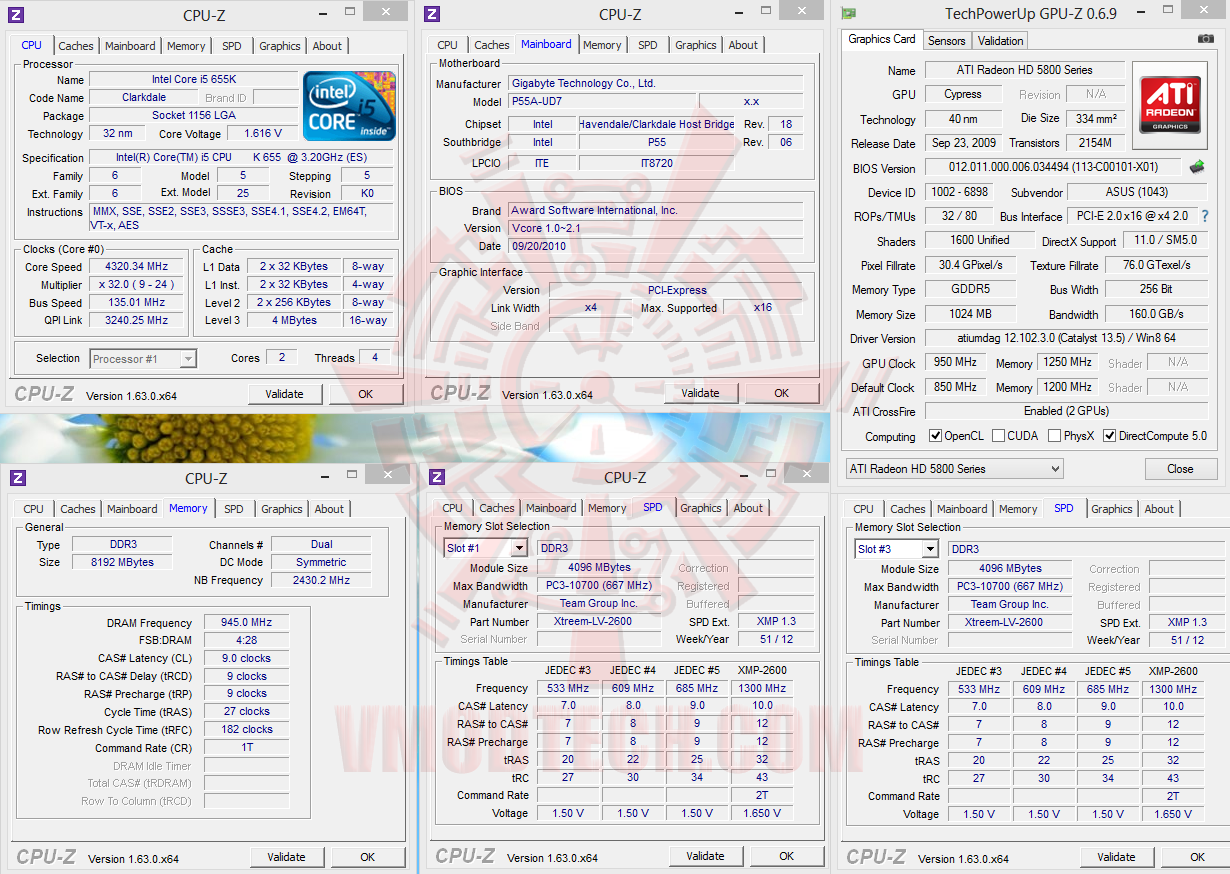Image resolution: width=1230 pixels, height=874 pixels.
Task: Open the Graphics tab in the Slot #3 SPD window
Action: point(1112,509)
